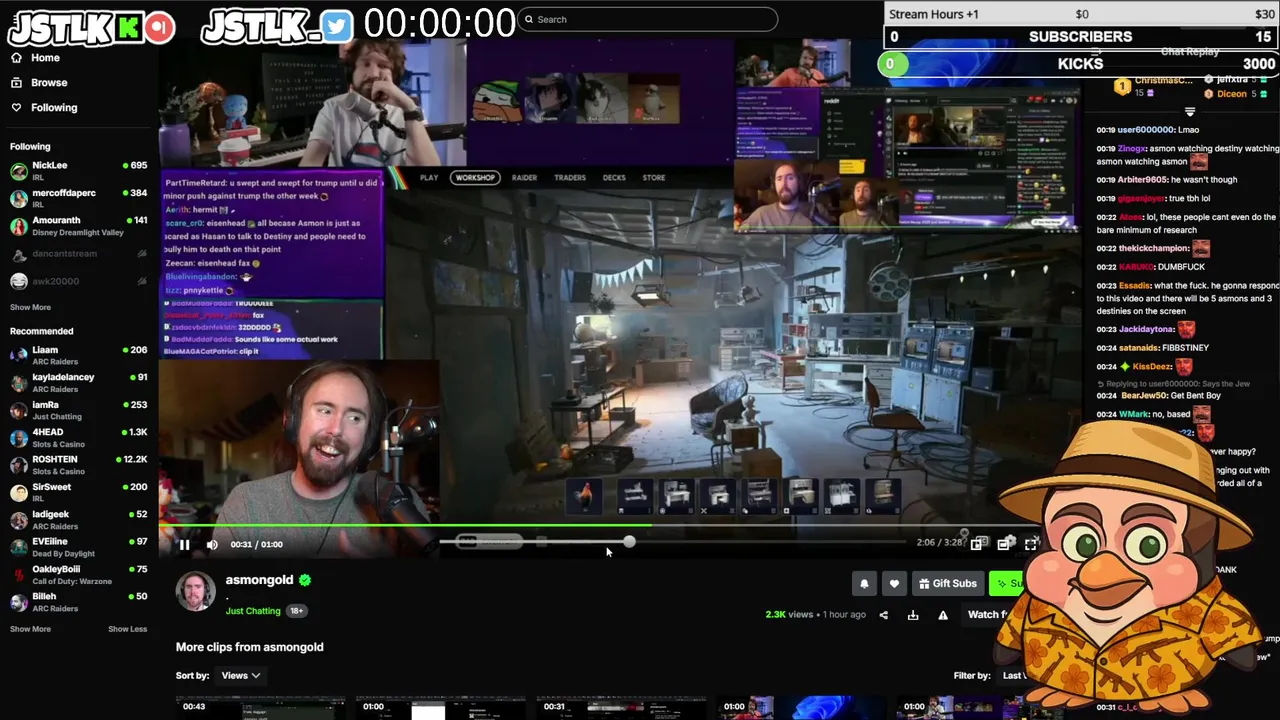The width and height of the screenshot is (1280, 720).
Task: Click Amouranth's avatar icon
Action: (18, 226)
